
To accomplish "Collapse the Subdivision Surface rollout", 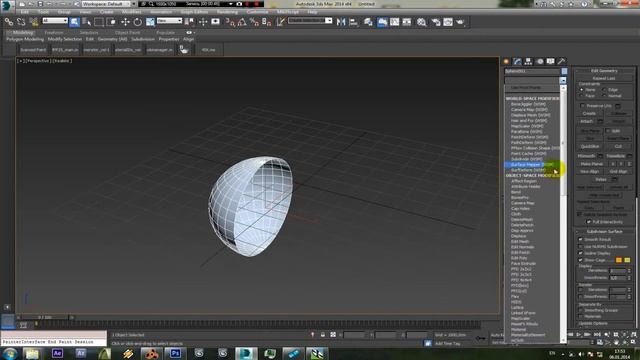I will coord(604,231).
